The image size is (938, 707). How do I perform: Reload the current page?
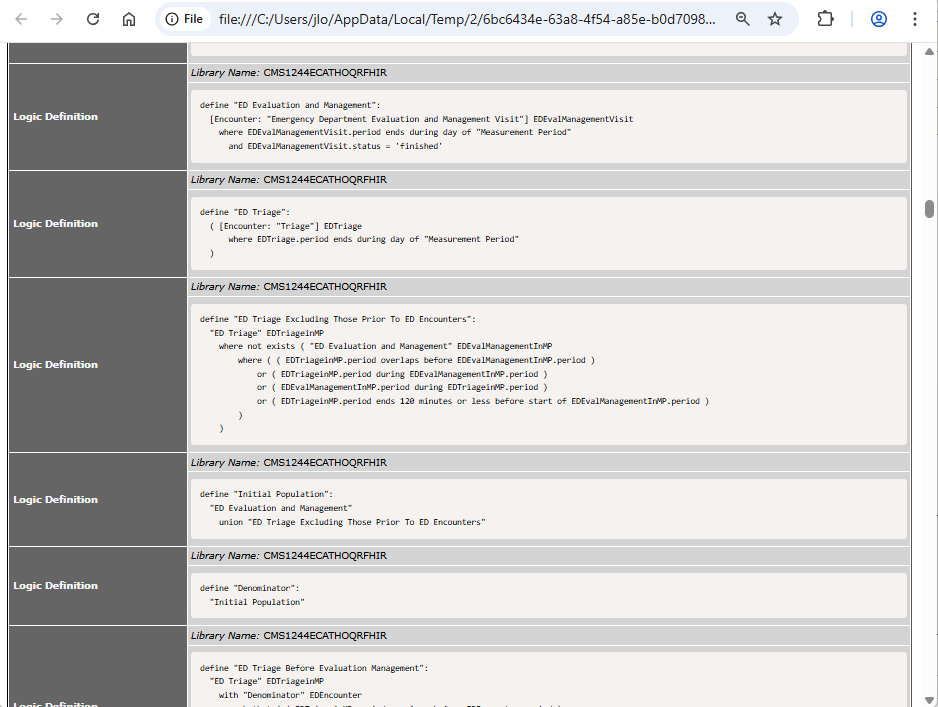[x=93, y=19]
